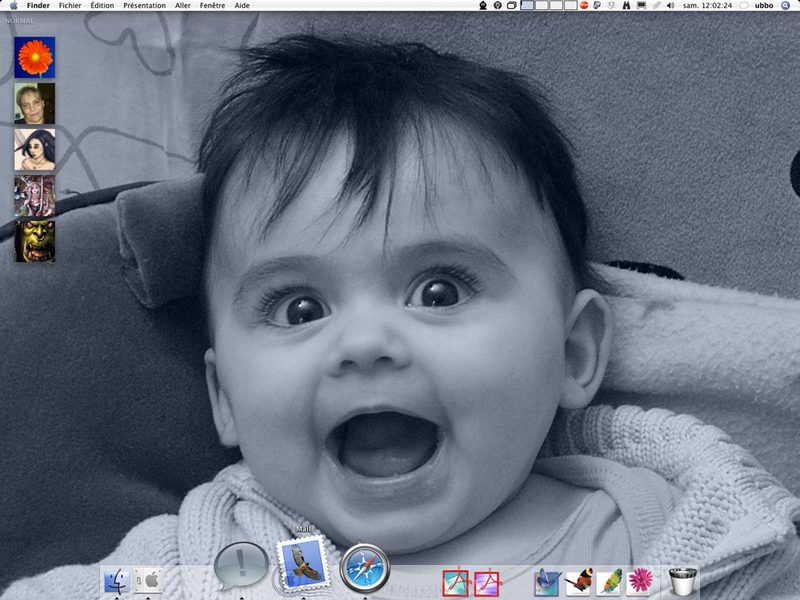Open the speech bubble exclamation dock app
The image size is (800, 600).
click(240, 566)
